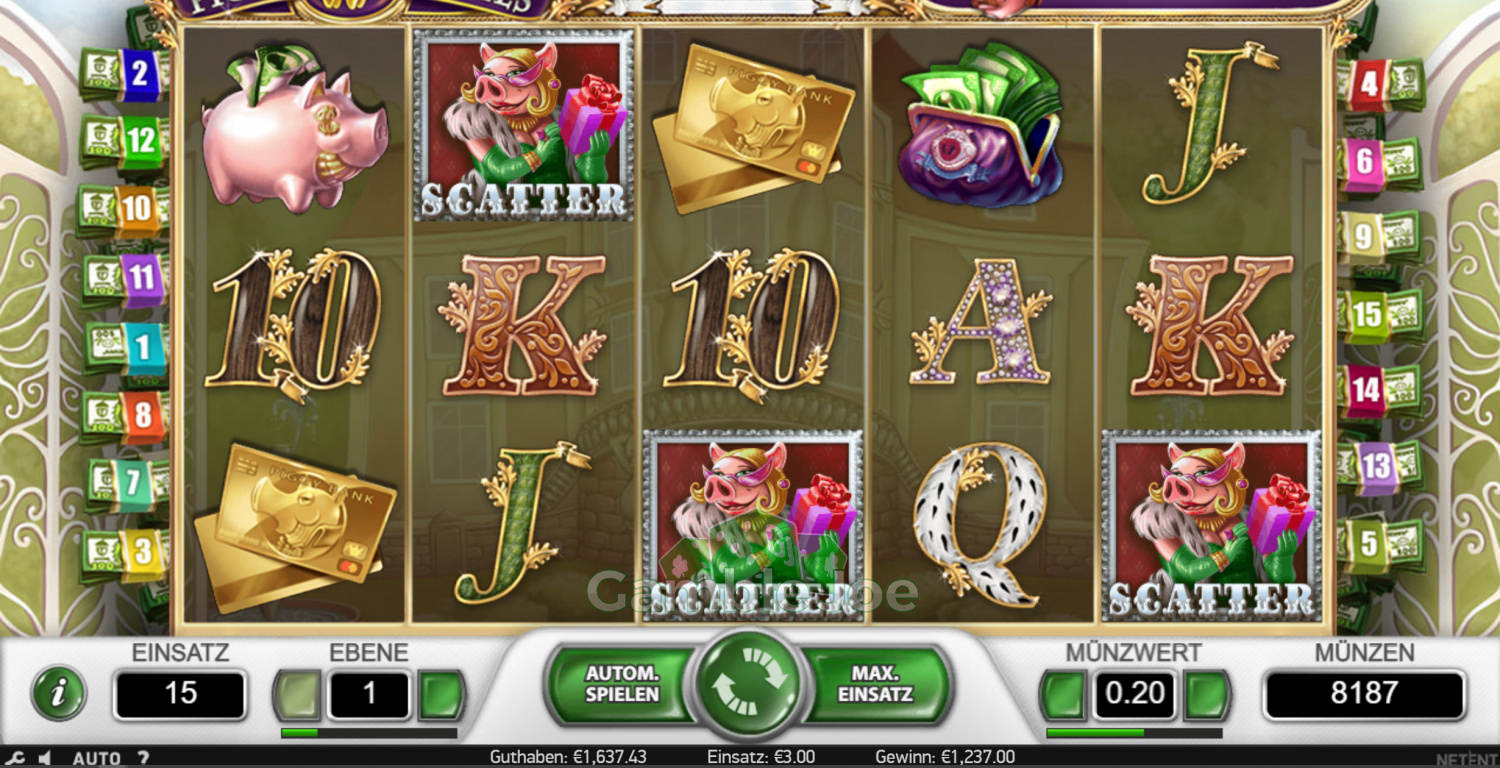Open help with the question mark icon
The width and height of the screenshot is (1500, 768).
pos(143,758)
